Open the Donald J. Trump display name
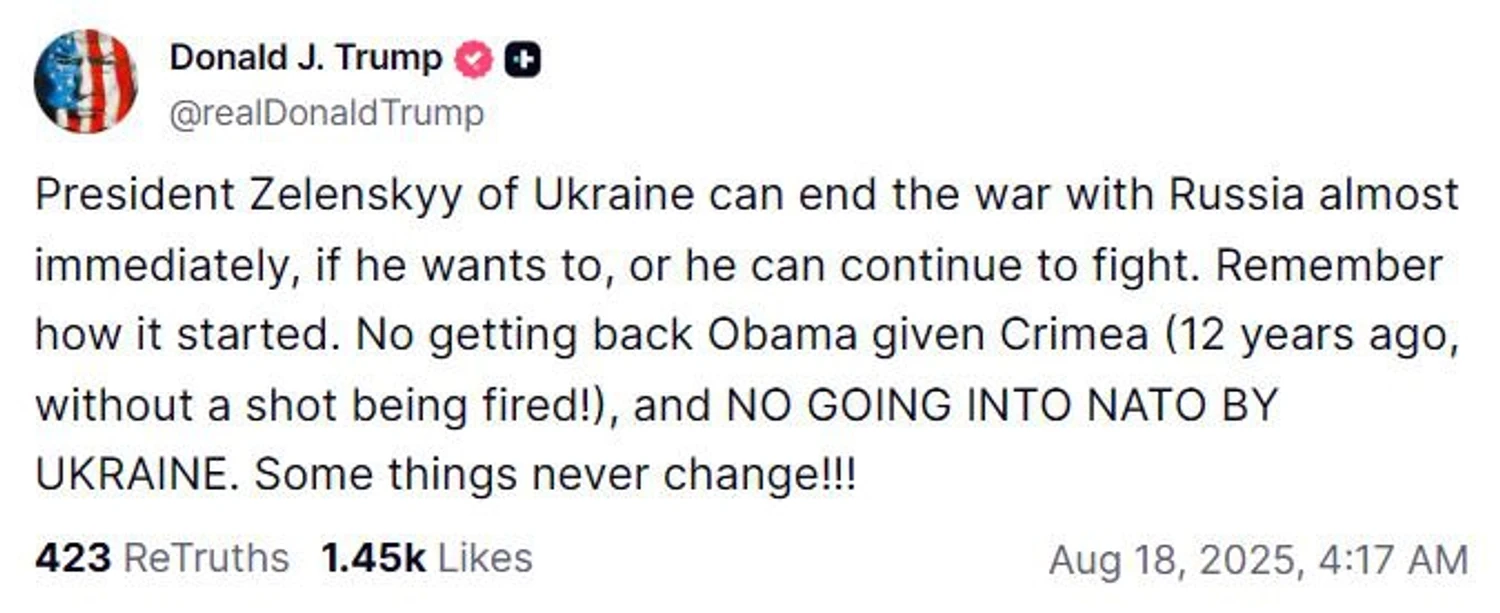Image resolution: width=1500 pixels, height=613 pixels. point(305,59)
